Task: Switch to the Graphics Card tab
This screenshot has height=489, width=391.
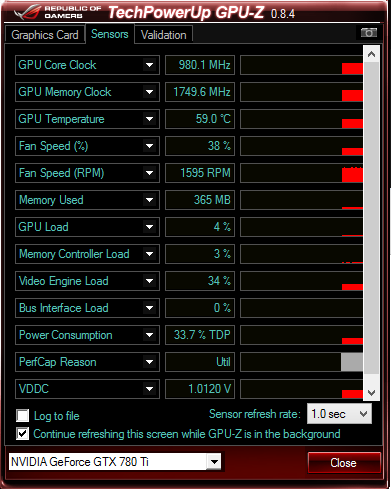Action: click(45, 35)
